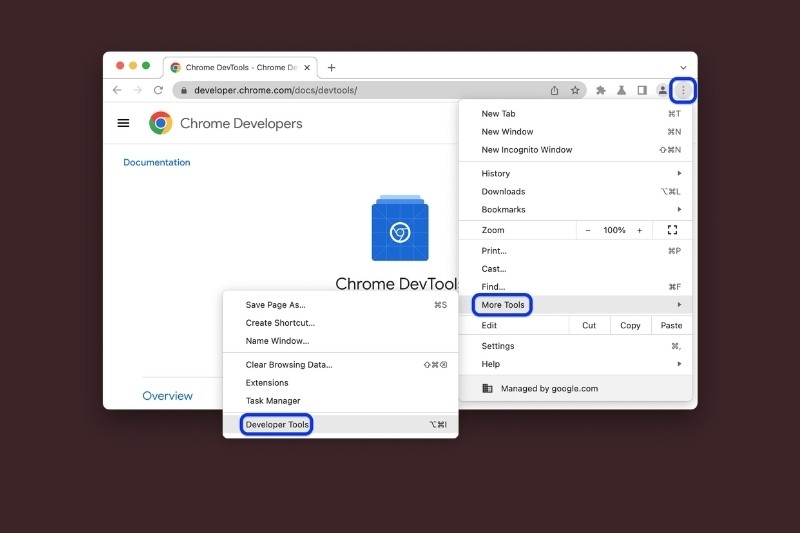Expand the More Tools submenu
This screenshot has width=800, height=533.
click(575, 304)
